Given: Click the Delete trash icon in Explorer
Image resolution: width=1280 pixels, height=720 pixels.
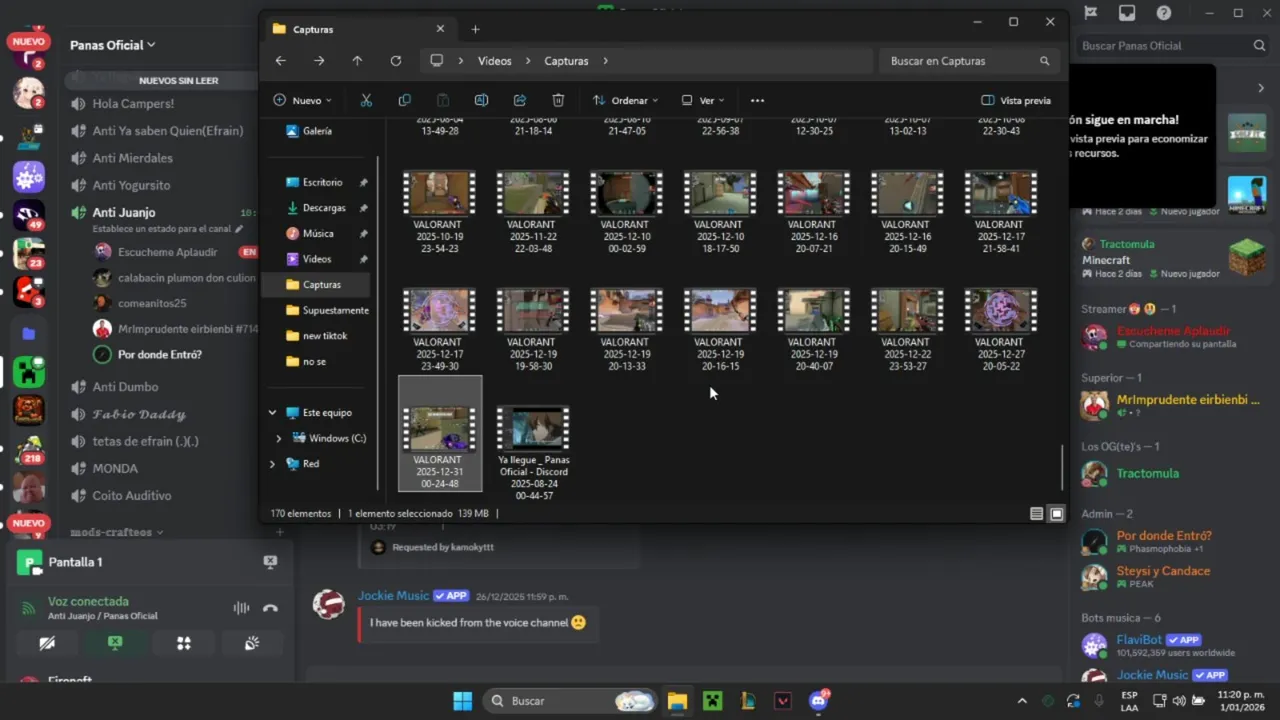Looking at the screenshot, I should tap(558, 100).
